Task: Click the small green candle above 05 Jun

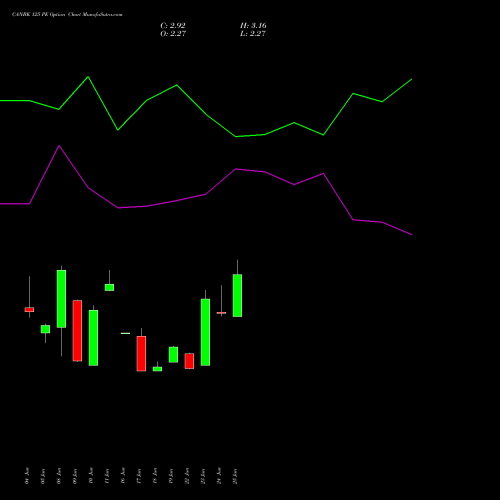Action: [x=45, y=329]
